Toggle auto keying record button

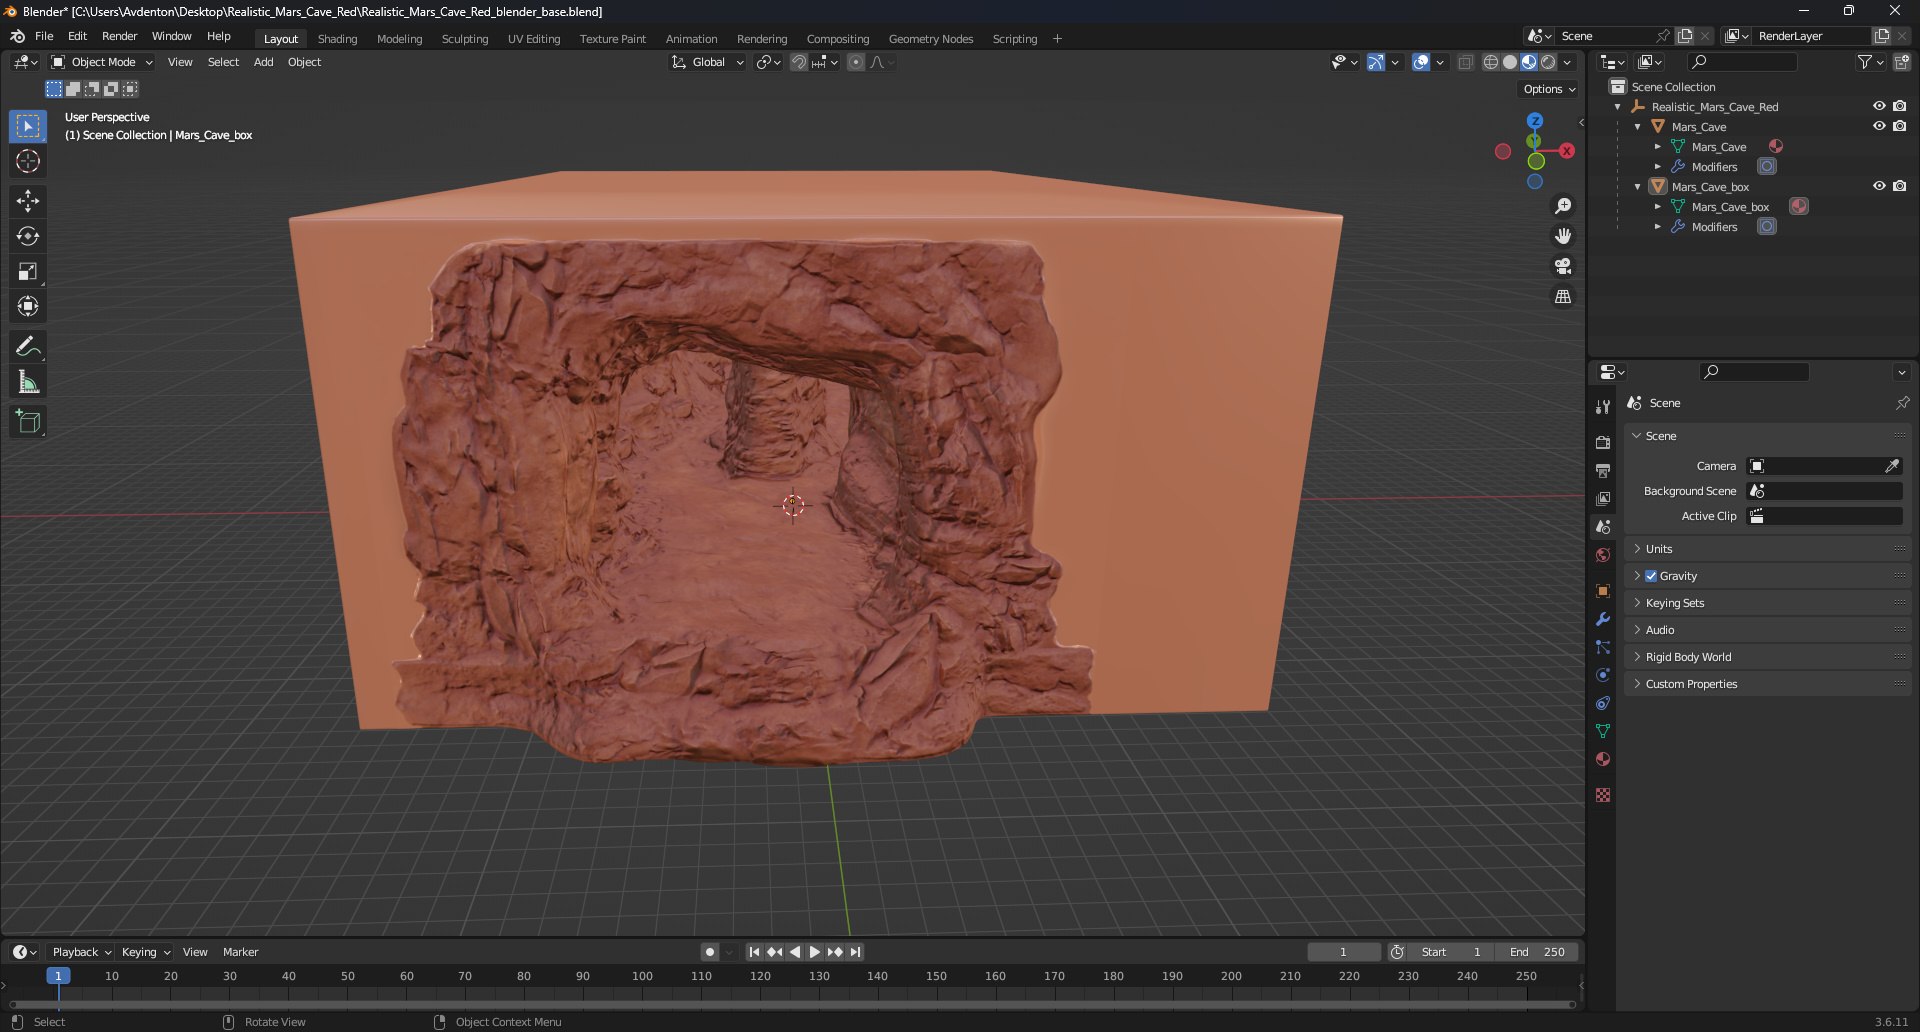[709, 952]
